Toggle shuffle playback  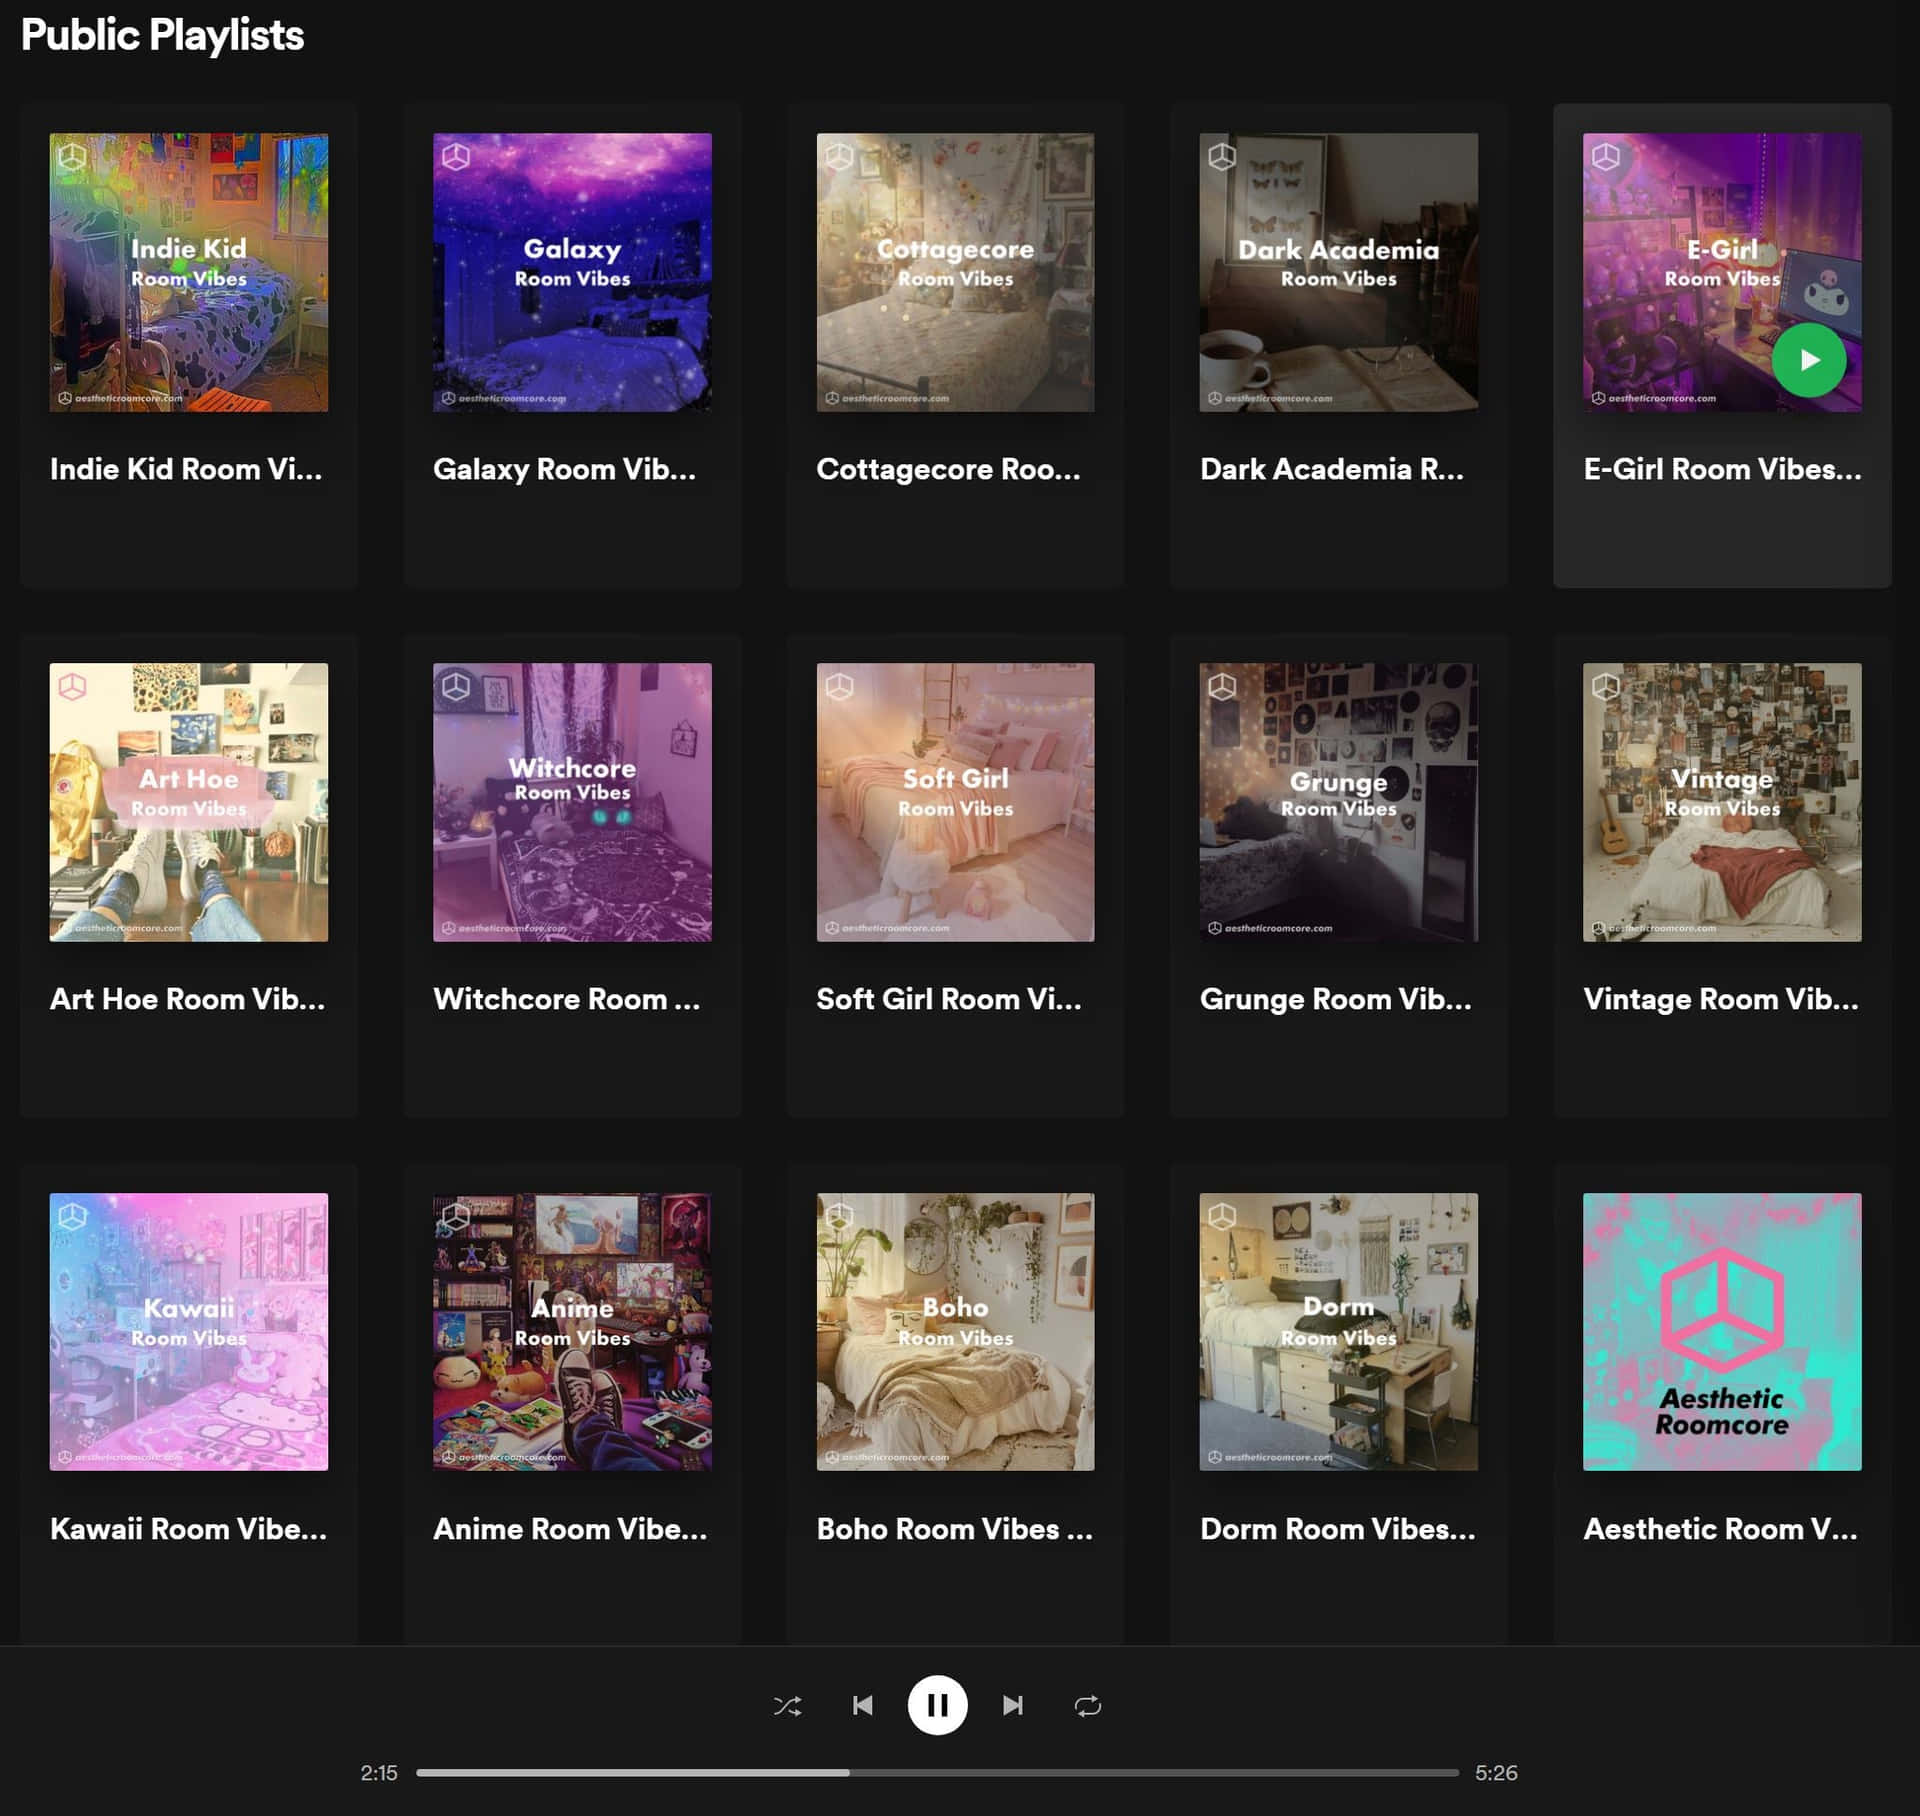787,1705
